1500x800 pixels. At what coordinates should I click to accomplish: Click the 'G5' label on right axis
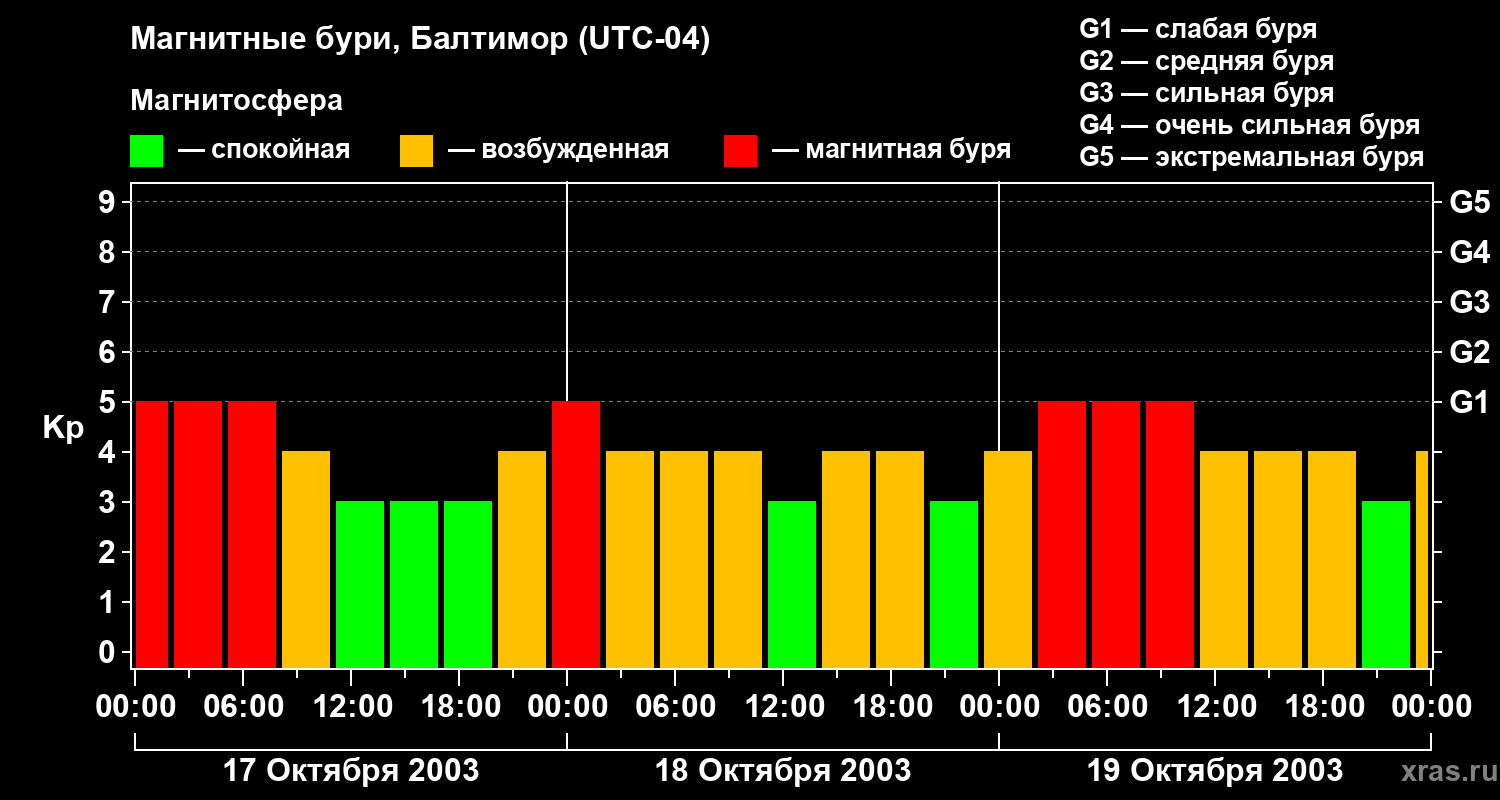[1470, 202]
